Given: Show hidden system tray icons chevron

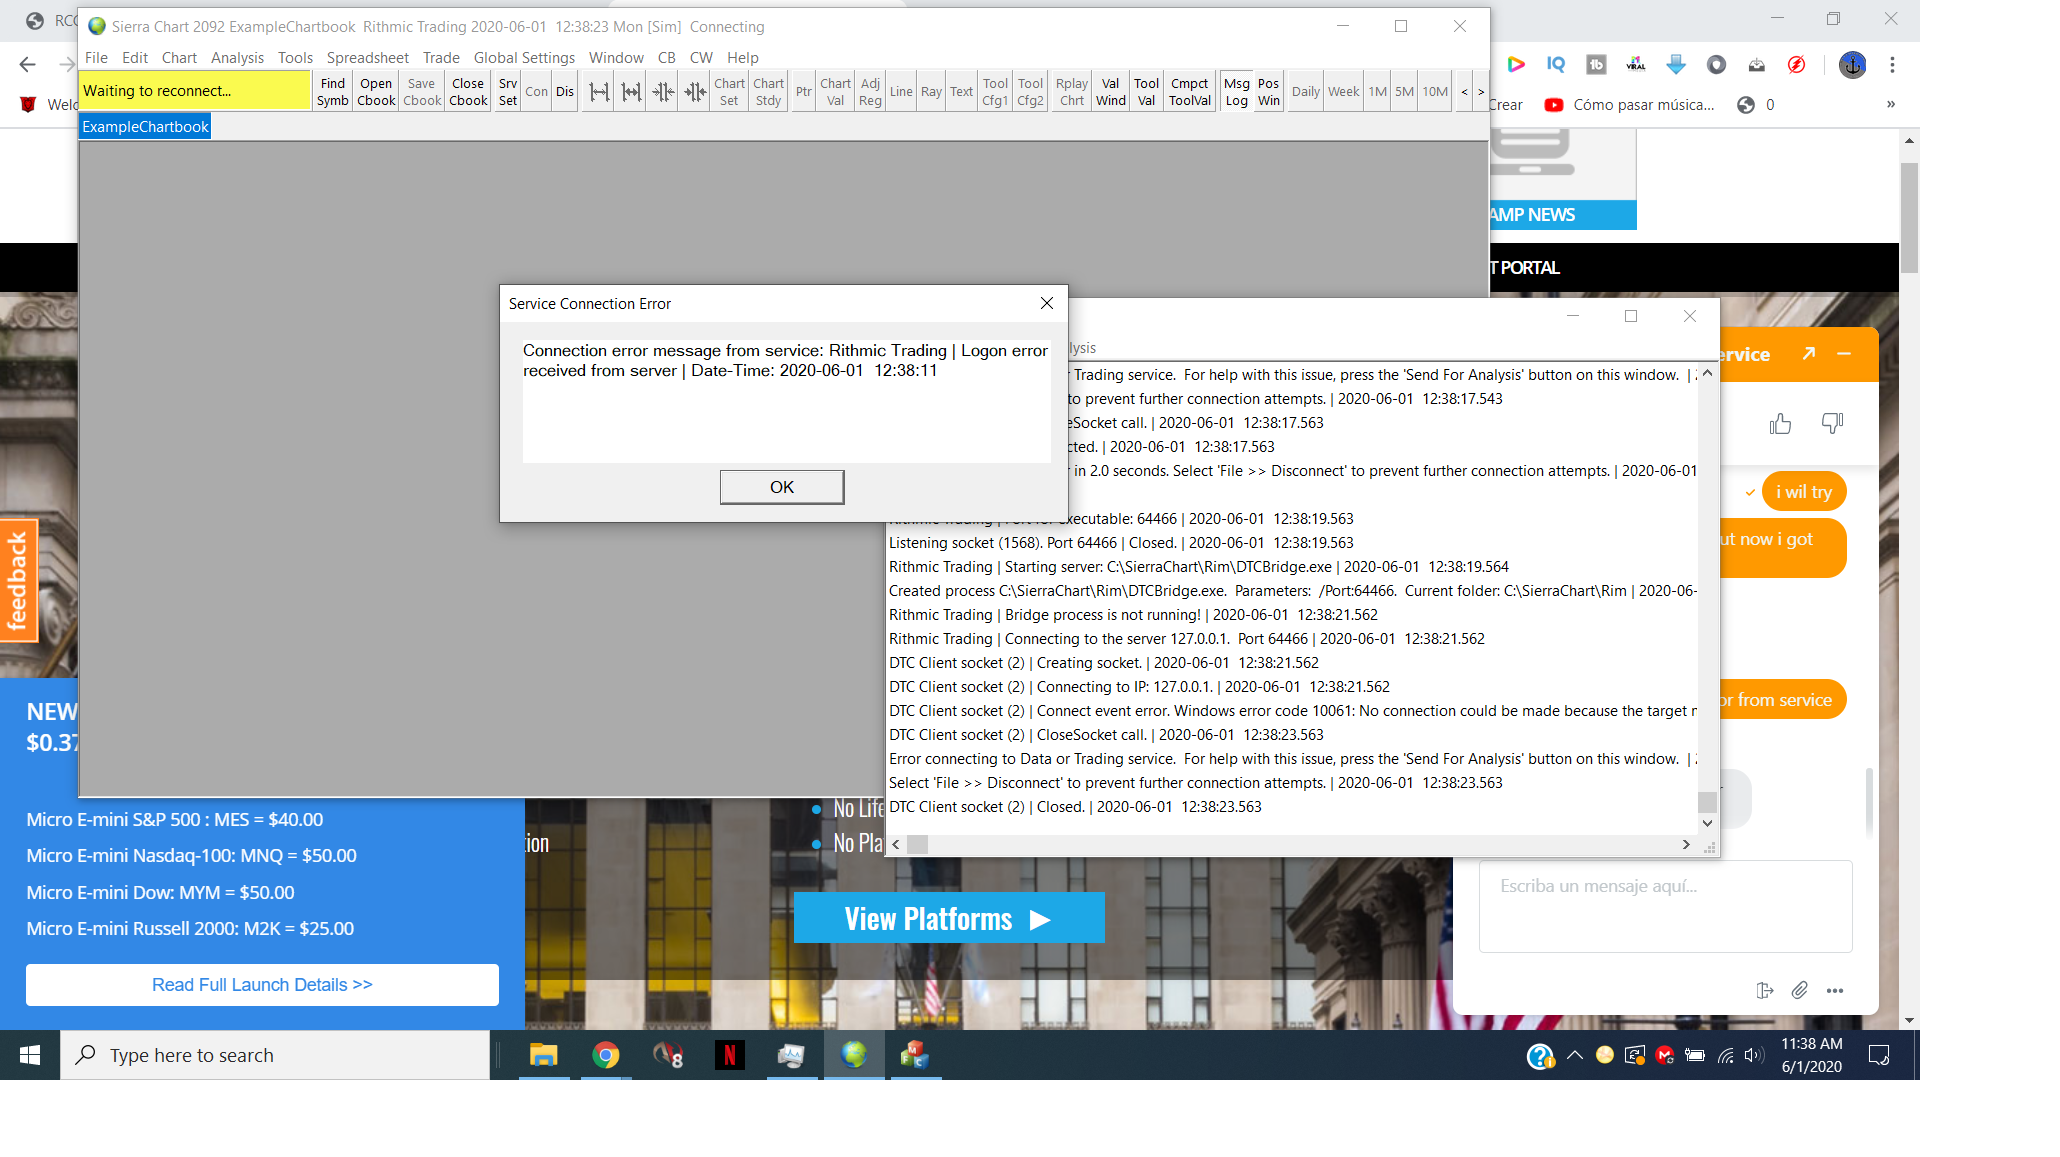Looking at the screenshot, I should (x=1575, y=1055).
